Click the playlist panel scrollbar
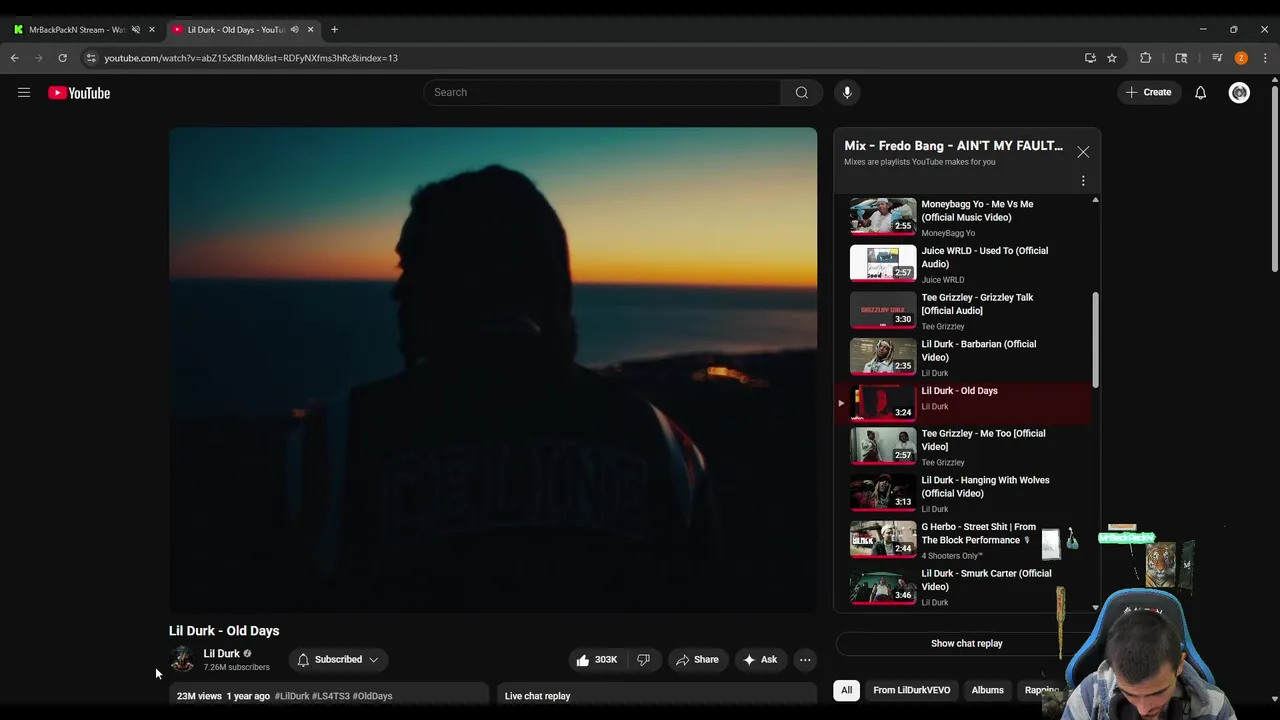Screen dimensions: 1280x720 point(1095,340)
